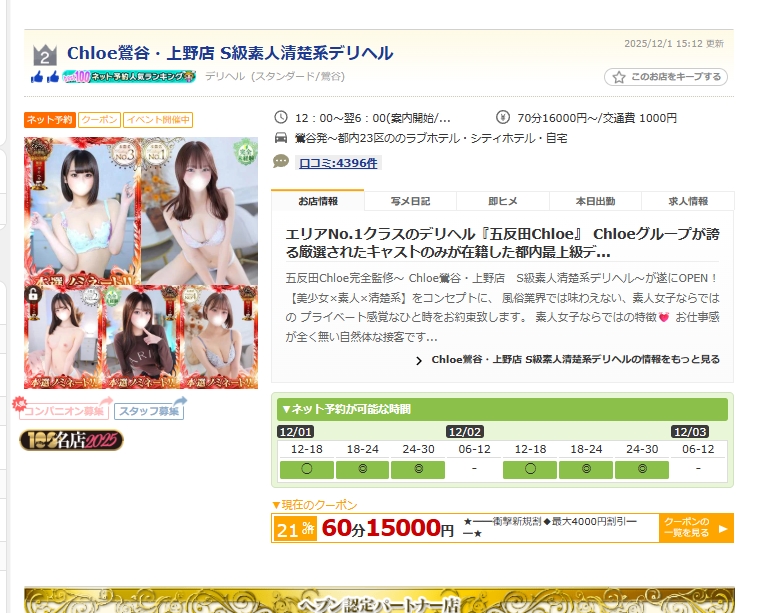Select the 12/02 24-30 reservation slot
This screenshot has height=613, width=782.
coord(642,469)
